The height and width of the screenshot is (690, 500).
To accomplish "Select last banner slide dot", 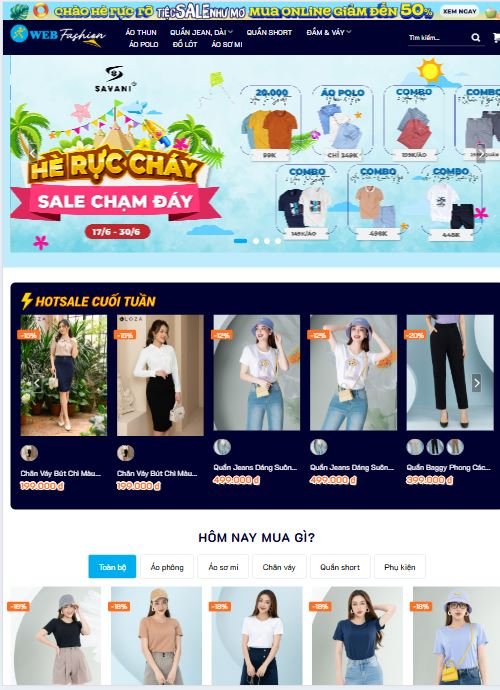I will [x=278, y=241].
